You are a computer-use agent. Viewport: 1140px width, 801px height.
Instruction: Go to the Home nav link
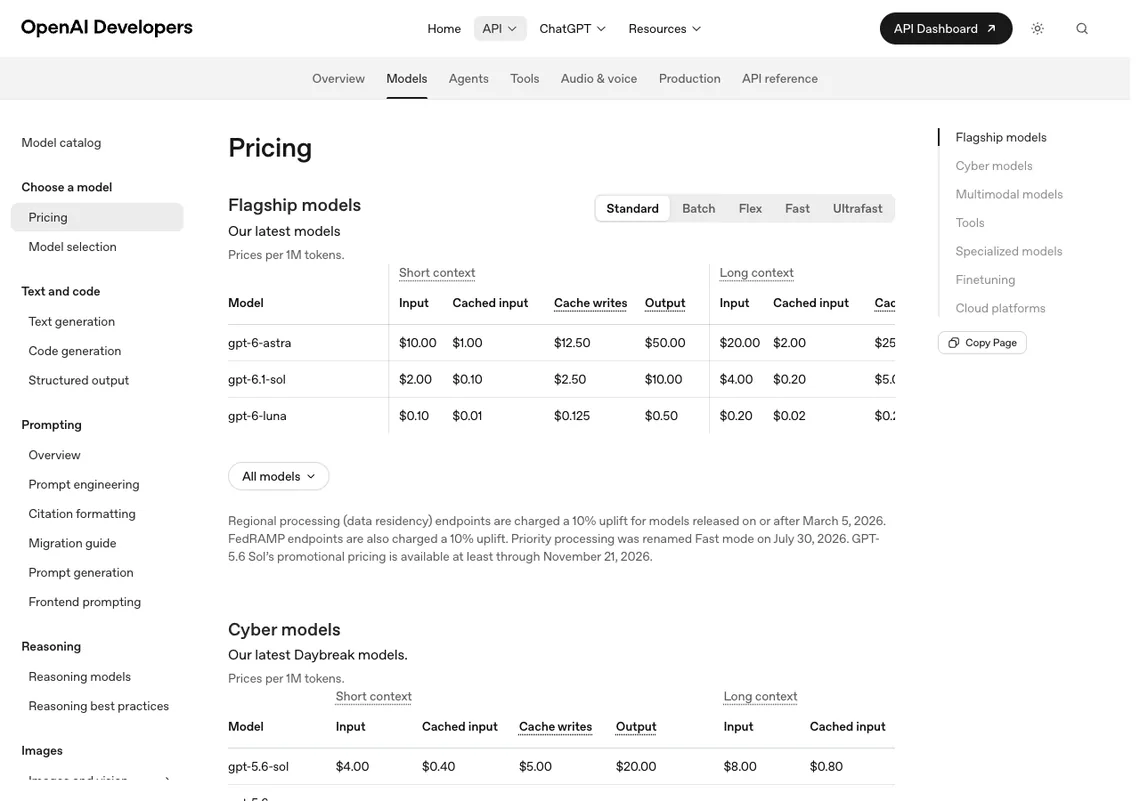click(444, 28)
